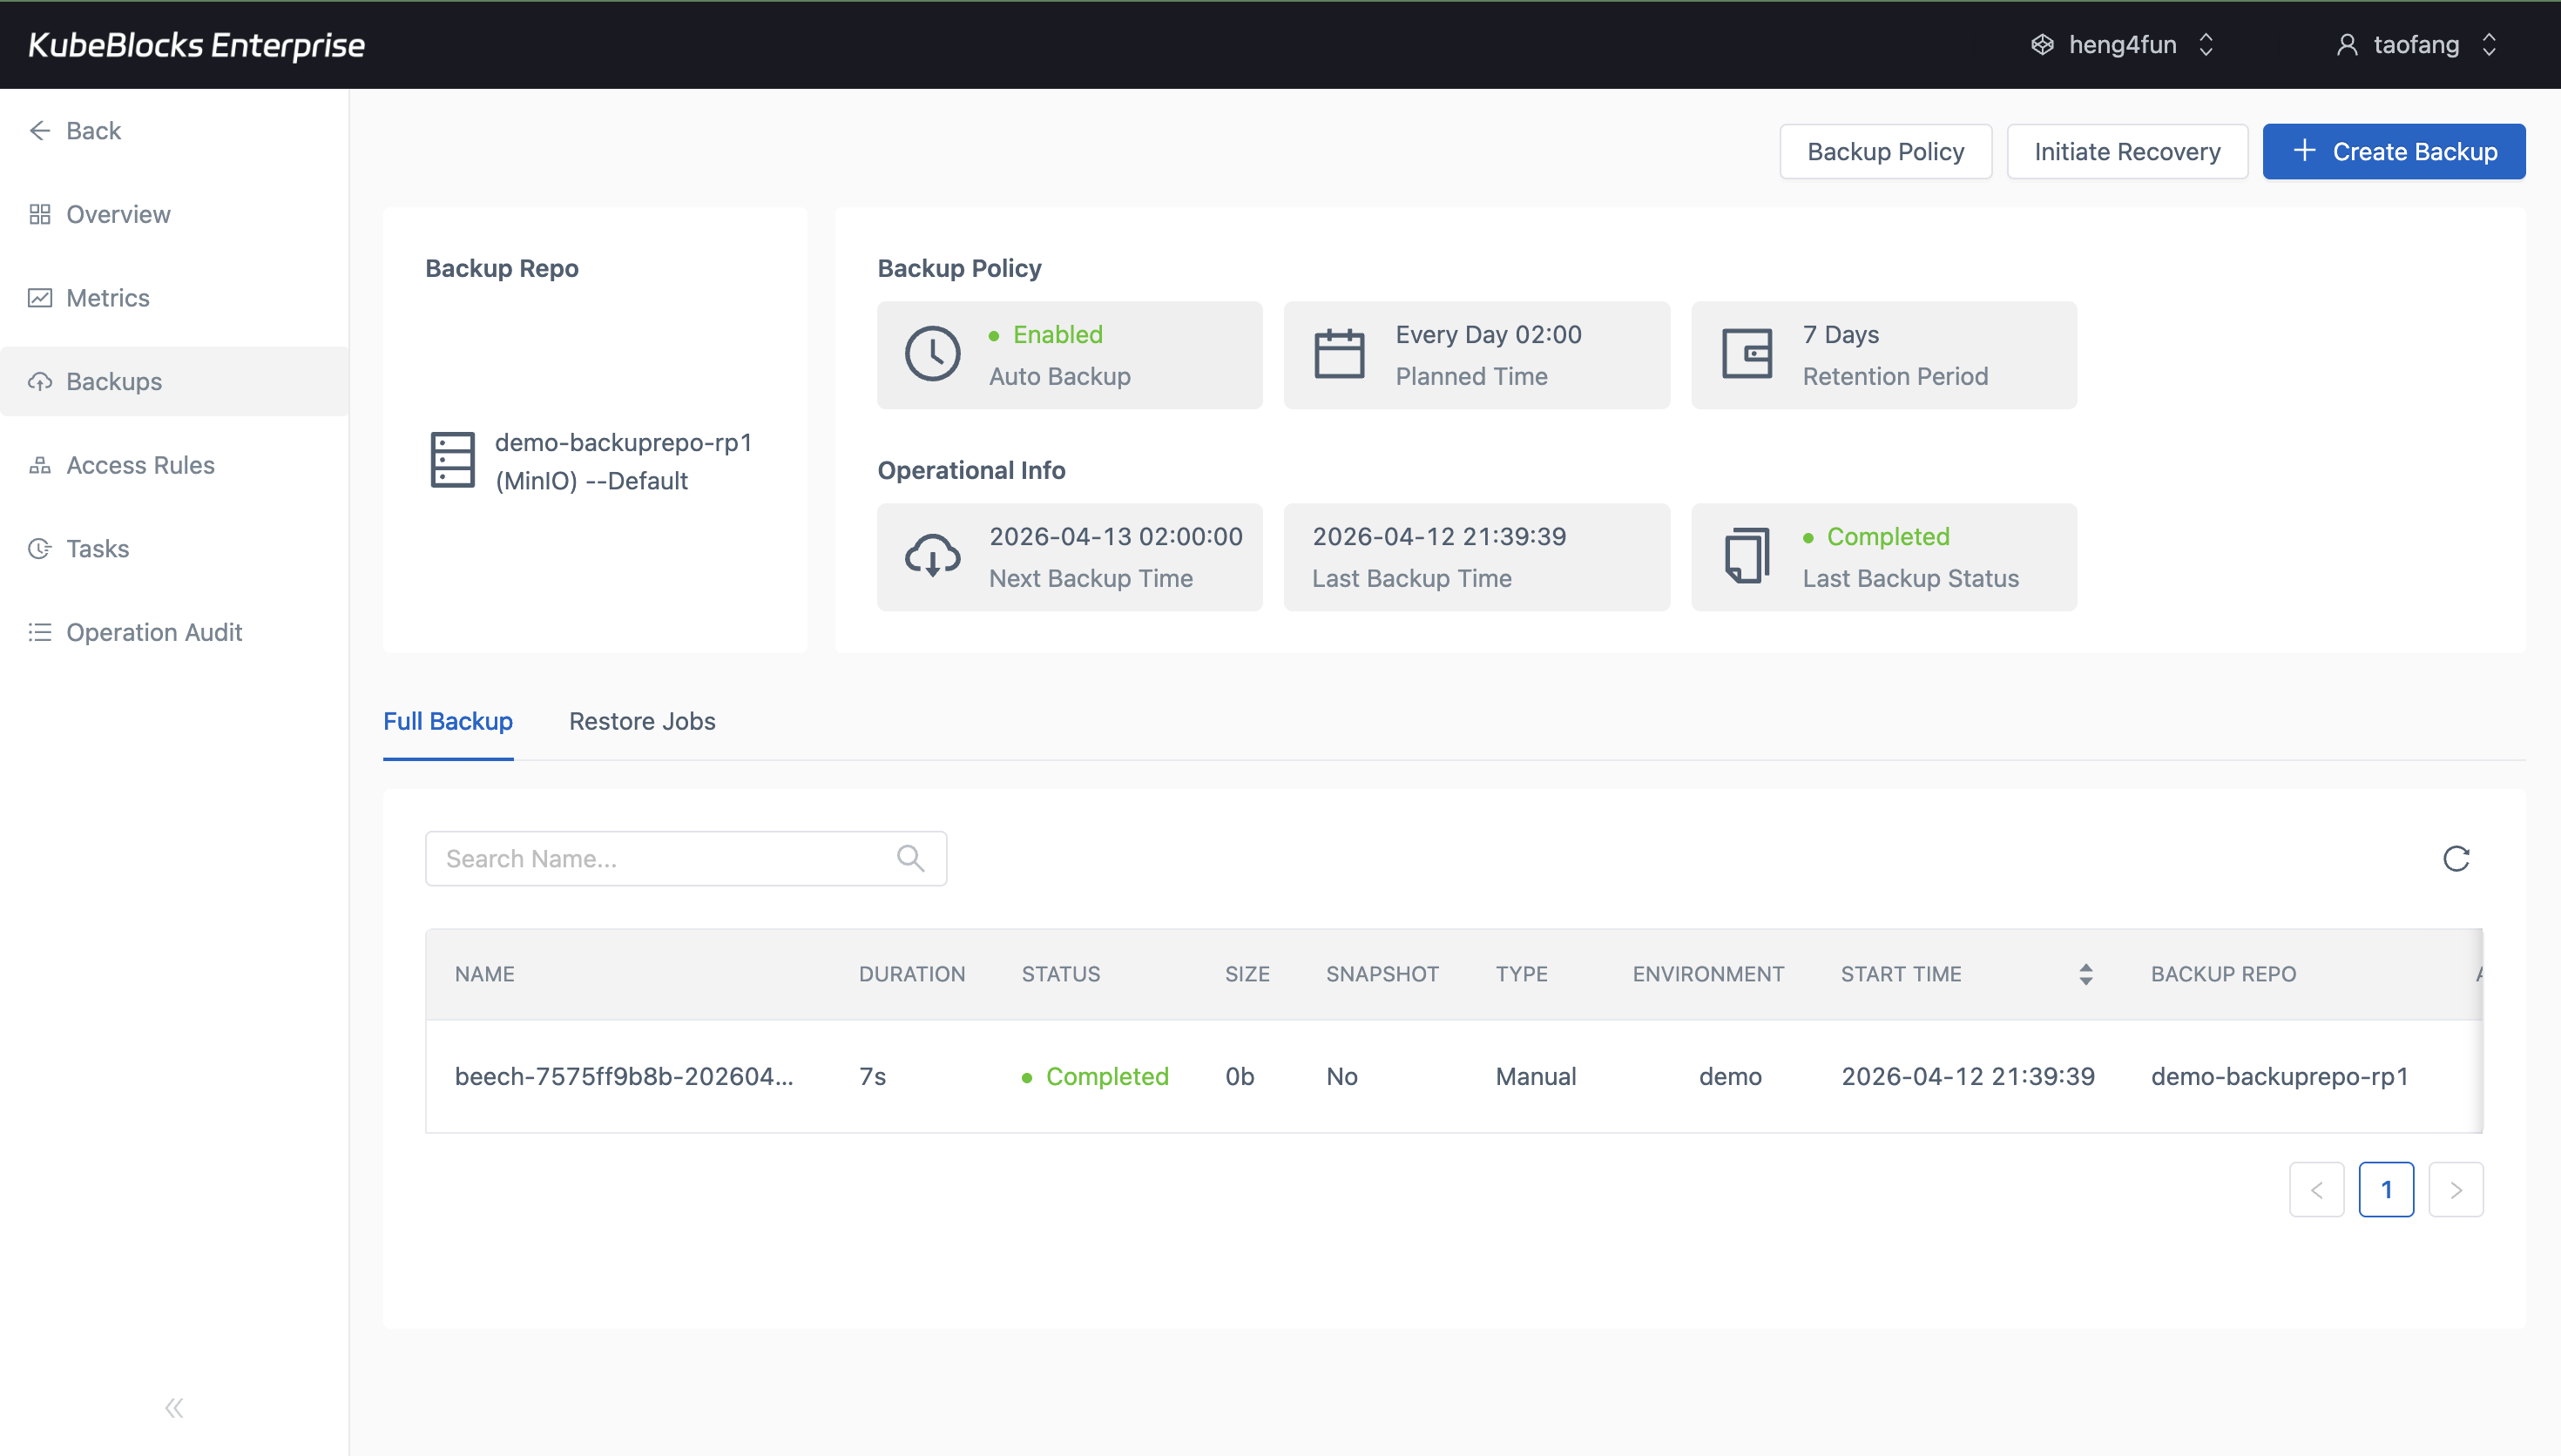Switch to the Full Backup tab
The width and height of the screenshot is (2561, 1456).
(x=448, y=721)
